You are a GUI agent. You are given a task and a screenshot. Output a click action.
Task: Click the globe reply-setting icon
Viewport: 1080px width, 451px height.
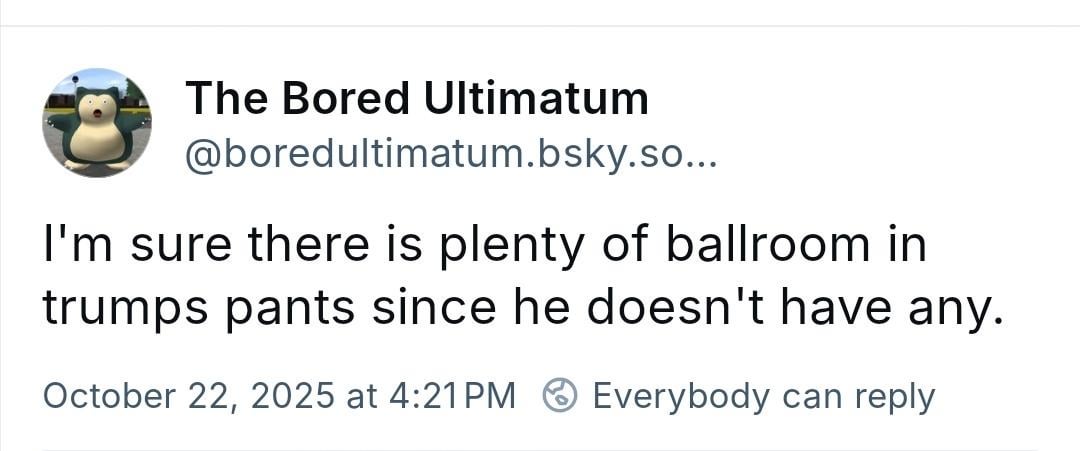pos(559,396)
